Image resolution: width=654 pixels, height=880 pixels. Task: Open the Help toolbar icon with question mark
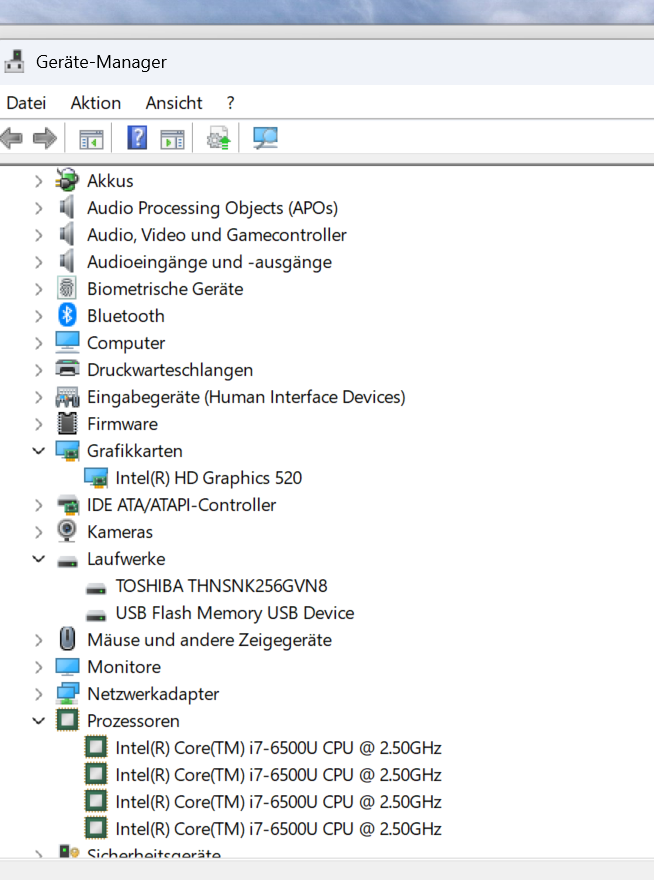137,138
